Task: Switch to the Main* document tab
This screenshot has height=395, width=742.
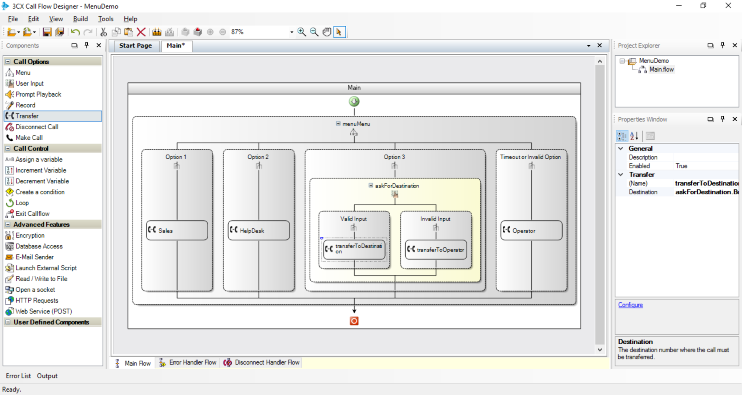Action: (176, 46)
